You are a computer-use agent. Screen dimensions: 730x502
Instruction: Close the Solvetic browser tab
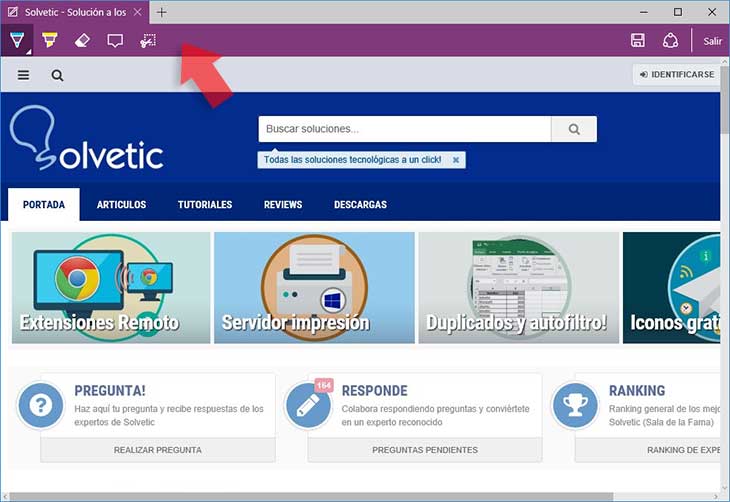pos(138,13)
